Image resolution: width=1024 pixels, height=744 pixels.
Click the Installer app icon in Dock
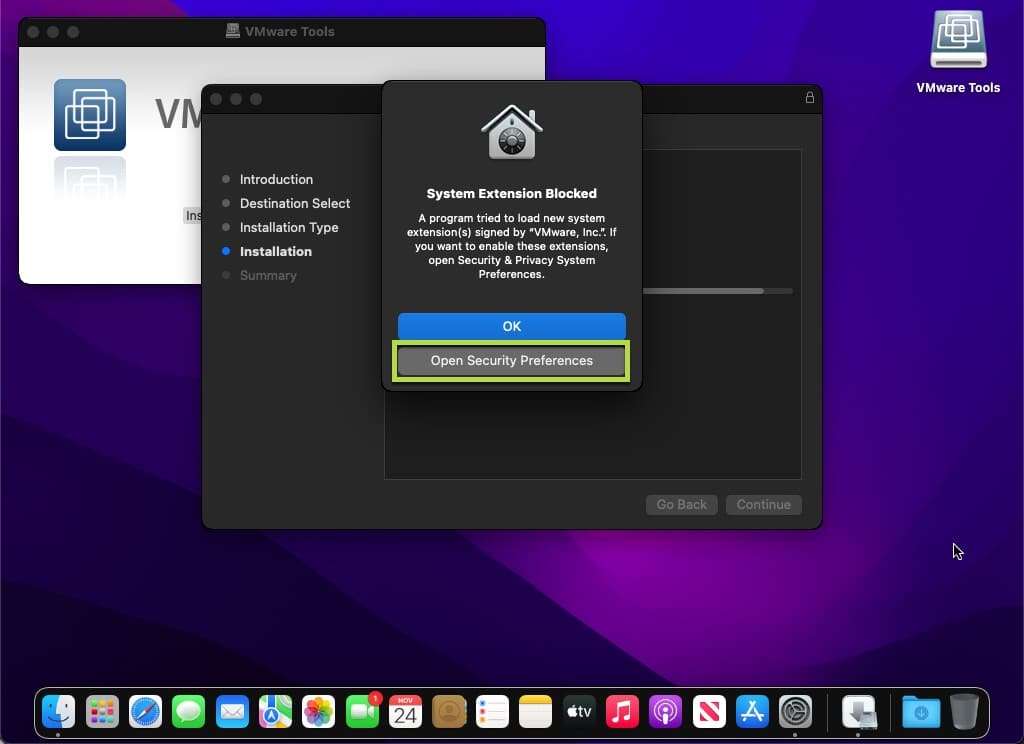[858, 711]
